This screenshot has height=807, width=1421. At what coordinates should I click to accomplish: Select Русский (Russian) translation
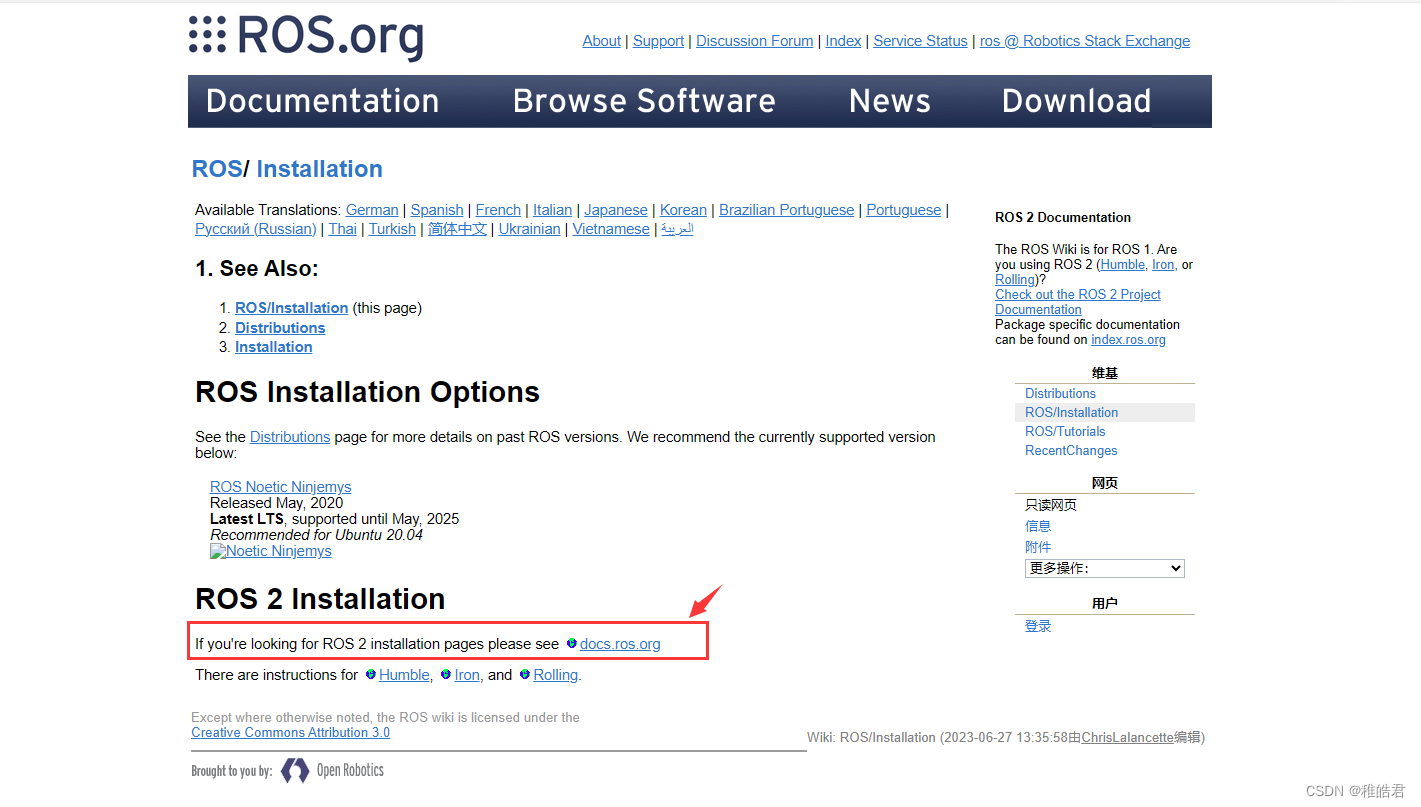click(x=256, y=229)
